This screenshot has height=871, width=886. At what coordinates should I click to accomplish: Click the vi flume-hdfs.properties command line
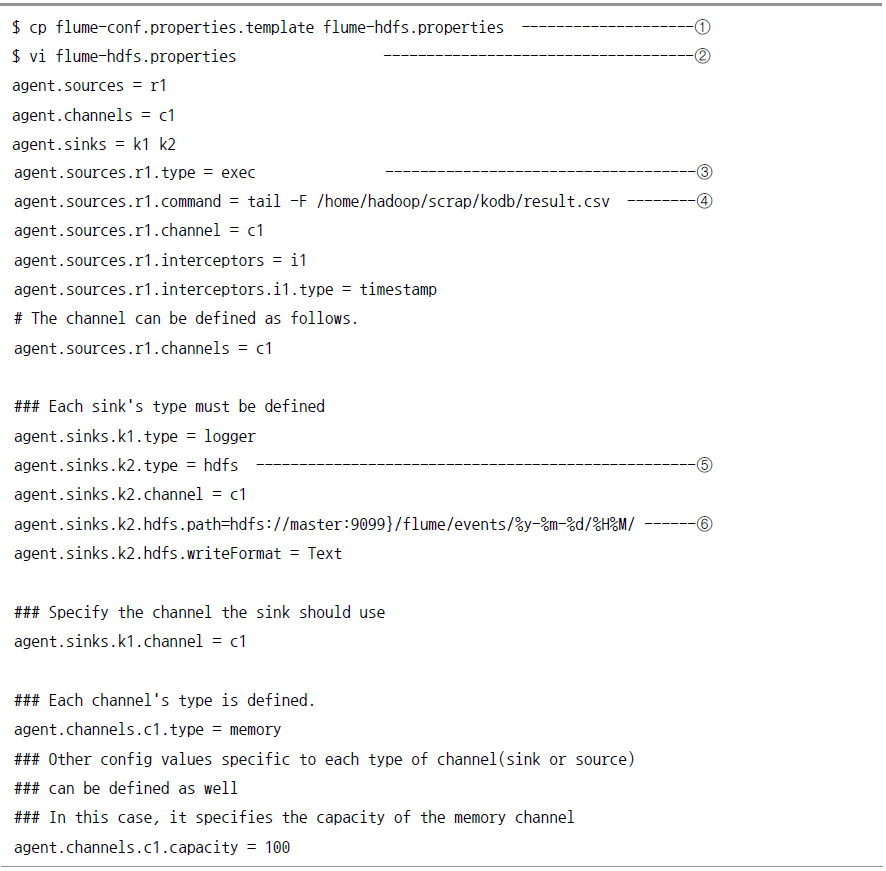coord(124,57)
